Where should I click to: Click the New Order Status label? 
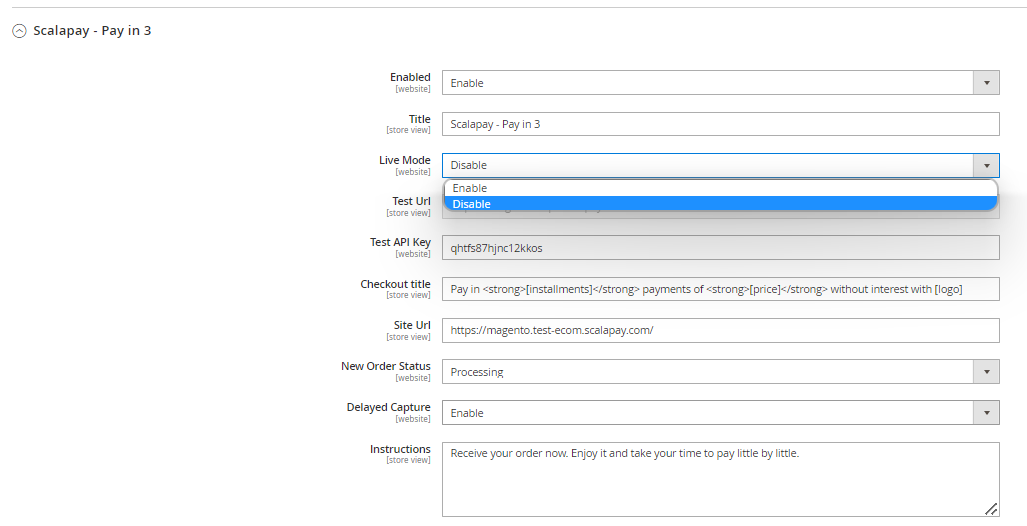coord(386,366)
